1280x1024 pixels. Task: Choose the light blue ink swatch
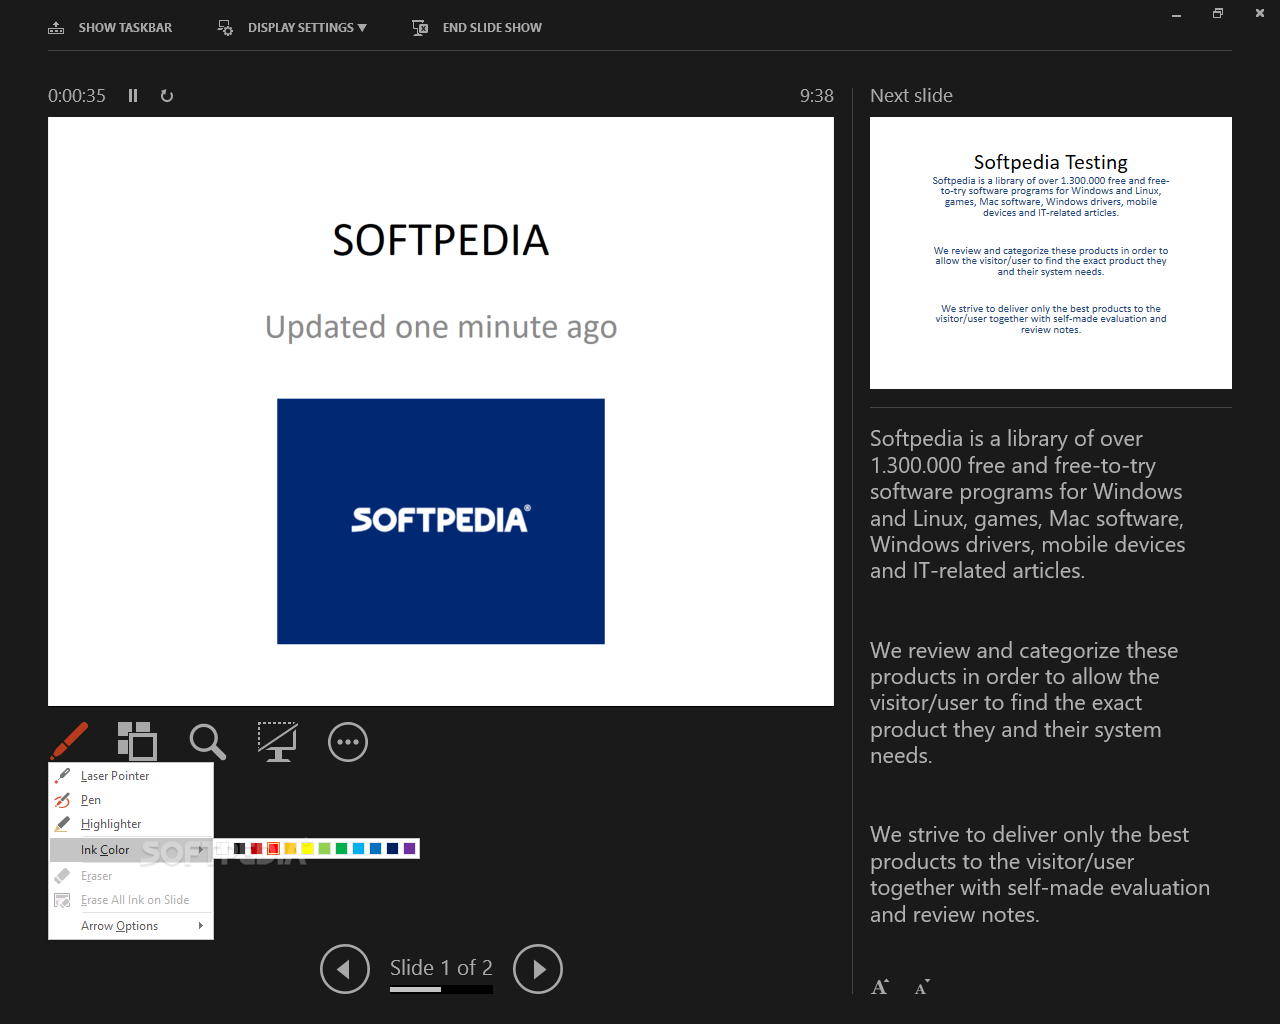[358, 848]
